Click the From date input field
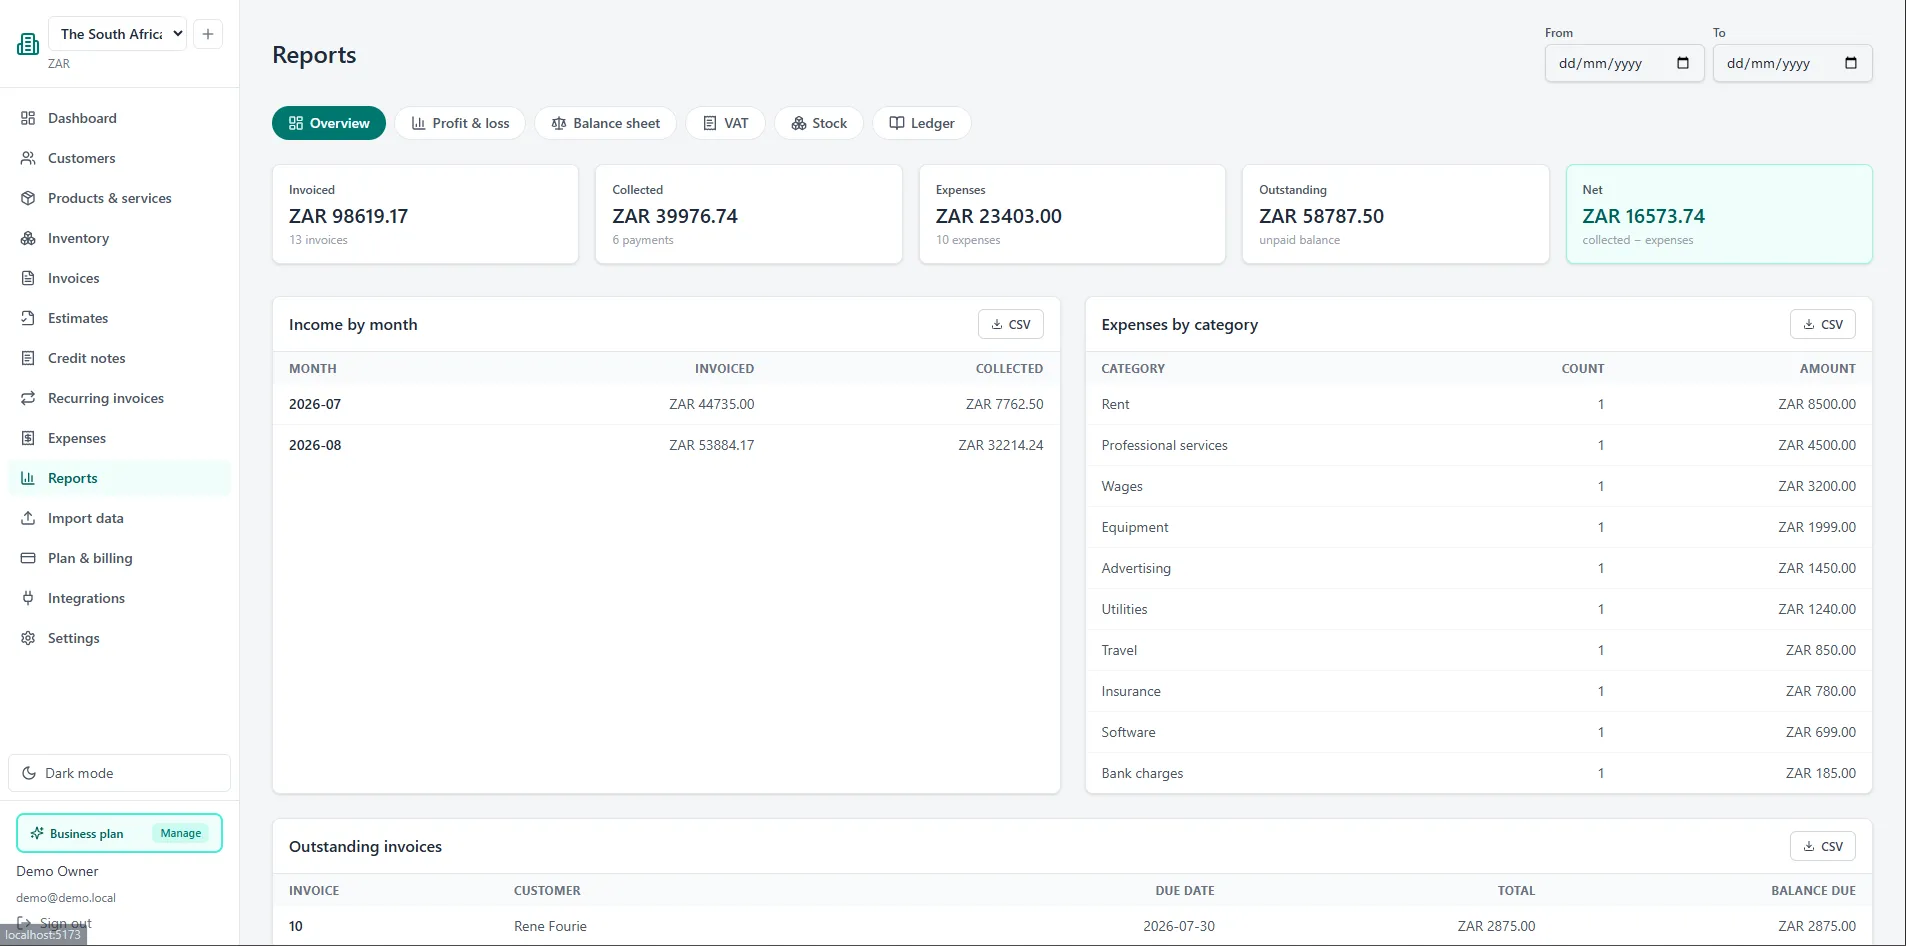Viewport: 1906px width, 946px height. pyautogui.click(x=1624, y=63)
